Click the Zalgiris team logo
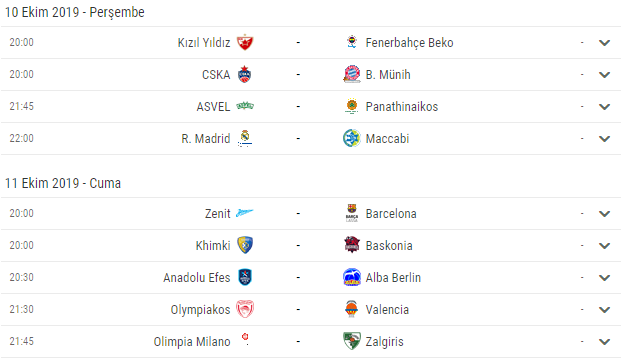This screenshot has width=623, height=360. pyautogui.click(x=352, y=341)
